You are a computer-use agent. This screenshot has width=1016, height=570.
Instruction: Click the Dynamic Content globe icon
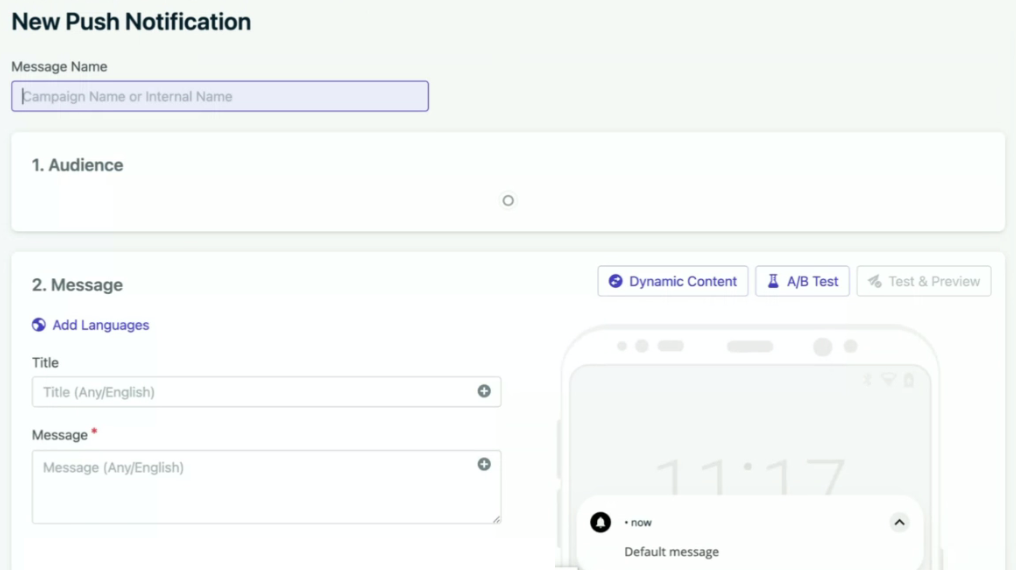[616, 281]
